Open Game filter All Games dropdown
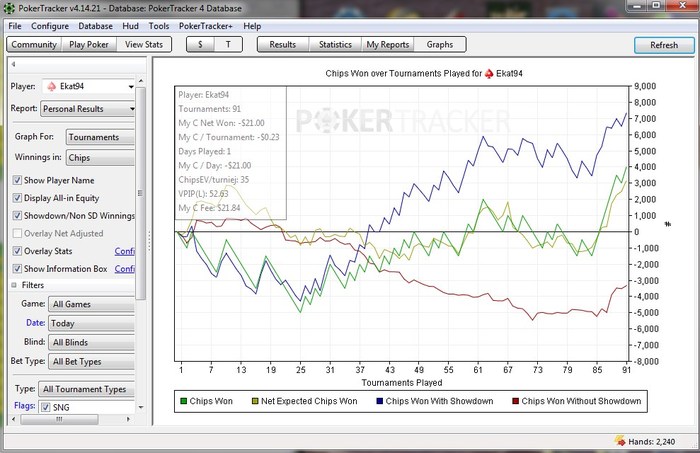The image size is (700, 453). tap(92, 304)
